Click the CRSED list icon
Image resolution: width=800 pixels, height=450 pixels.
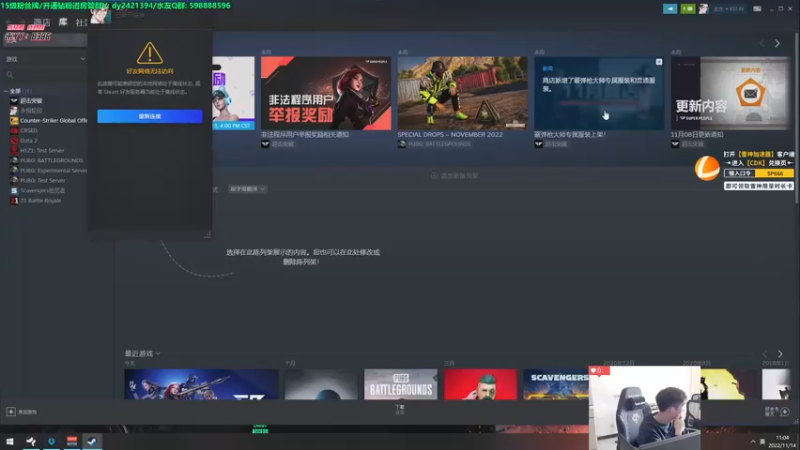[14, 131]
